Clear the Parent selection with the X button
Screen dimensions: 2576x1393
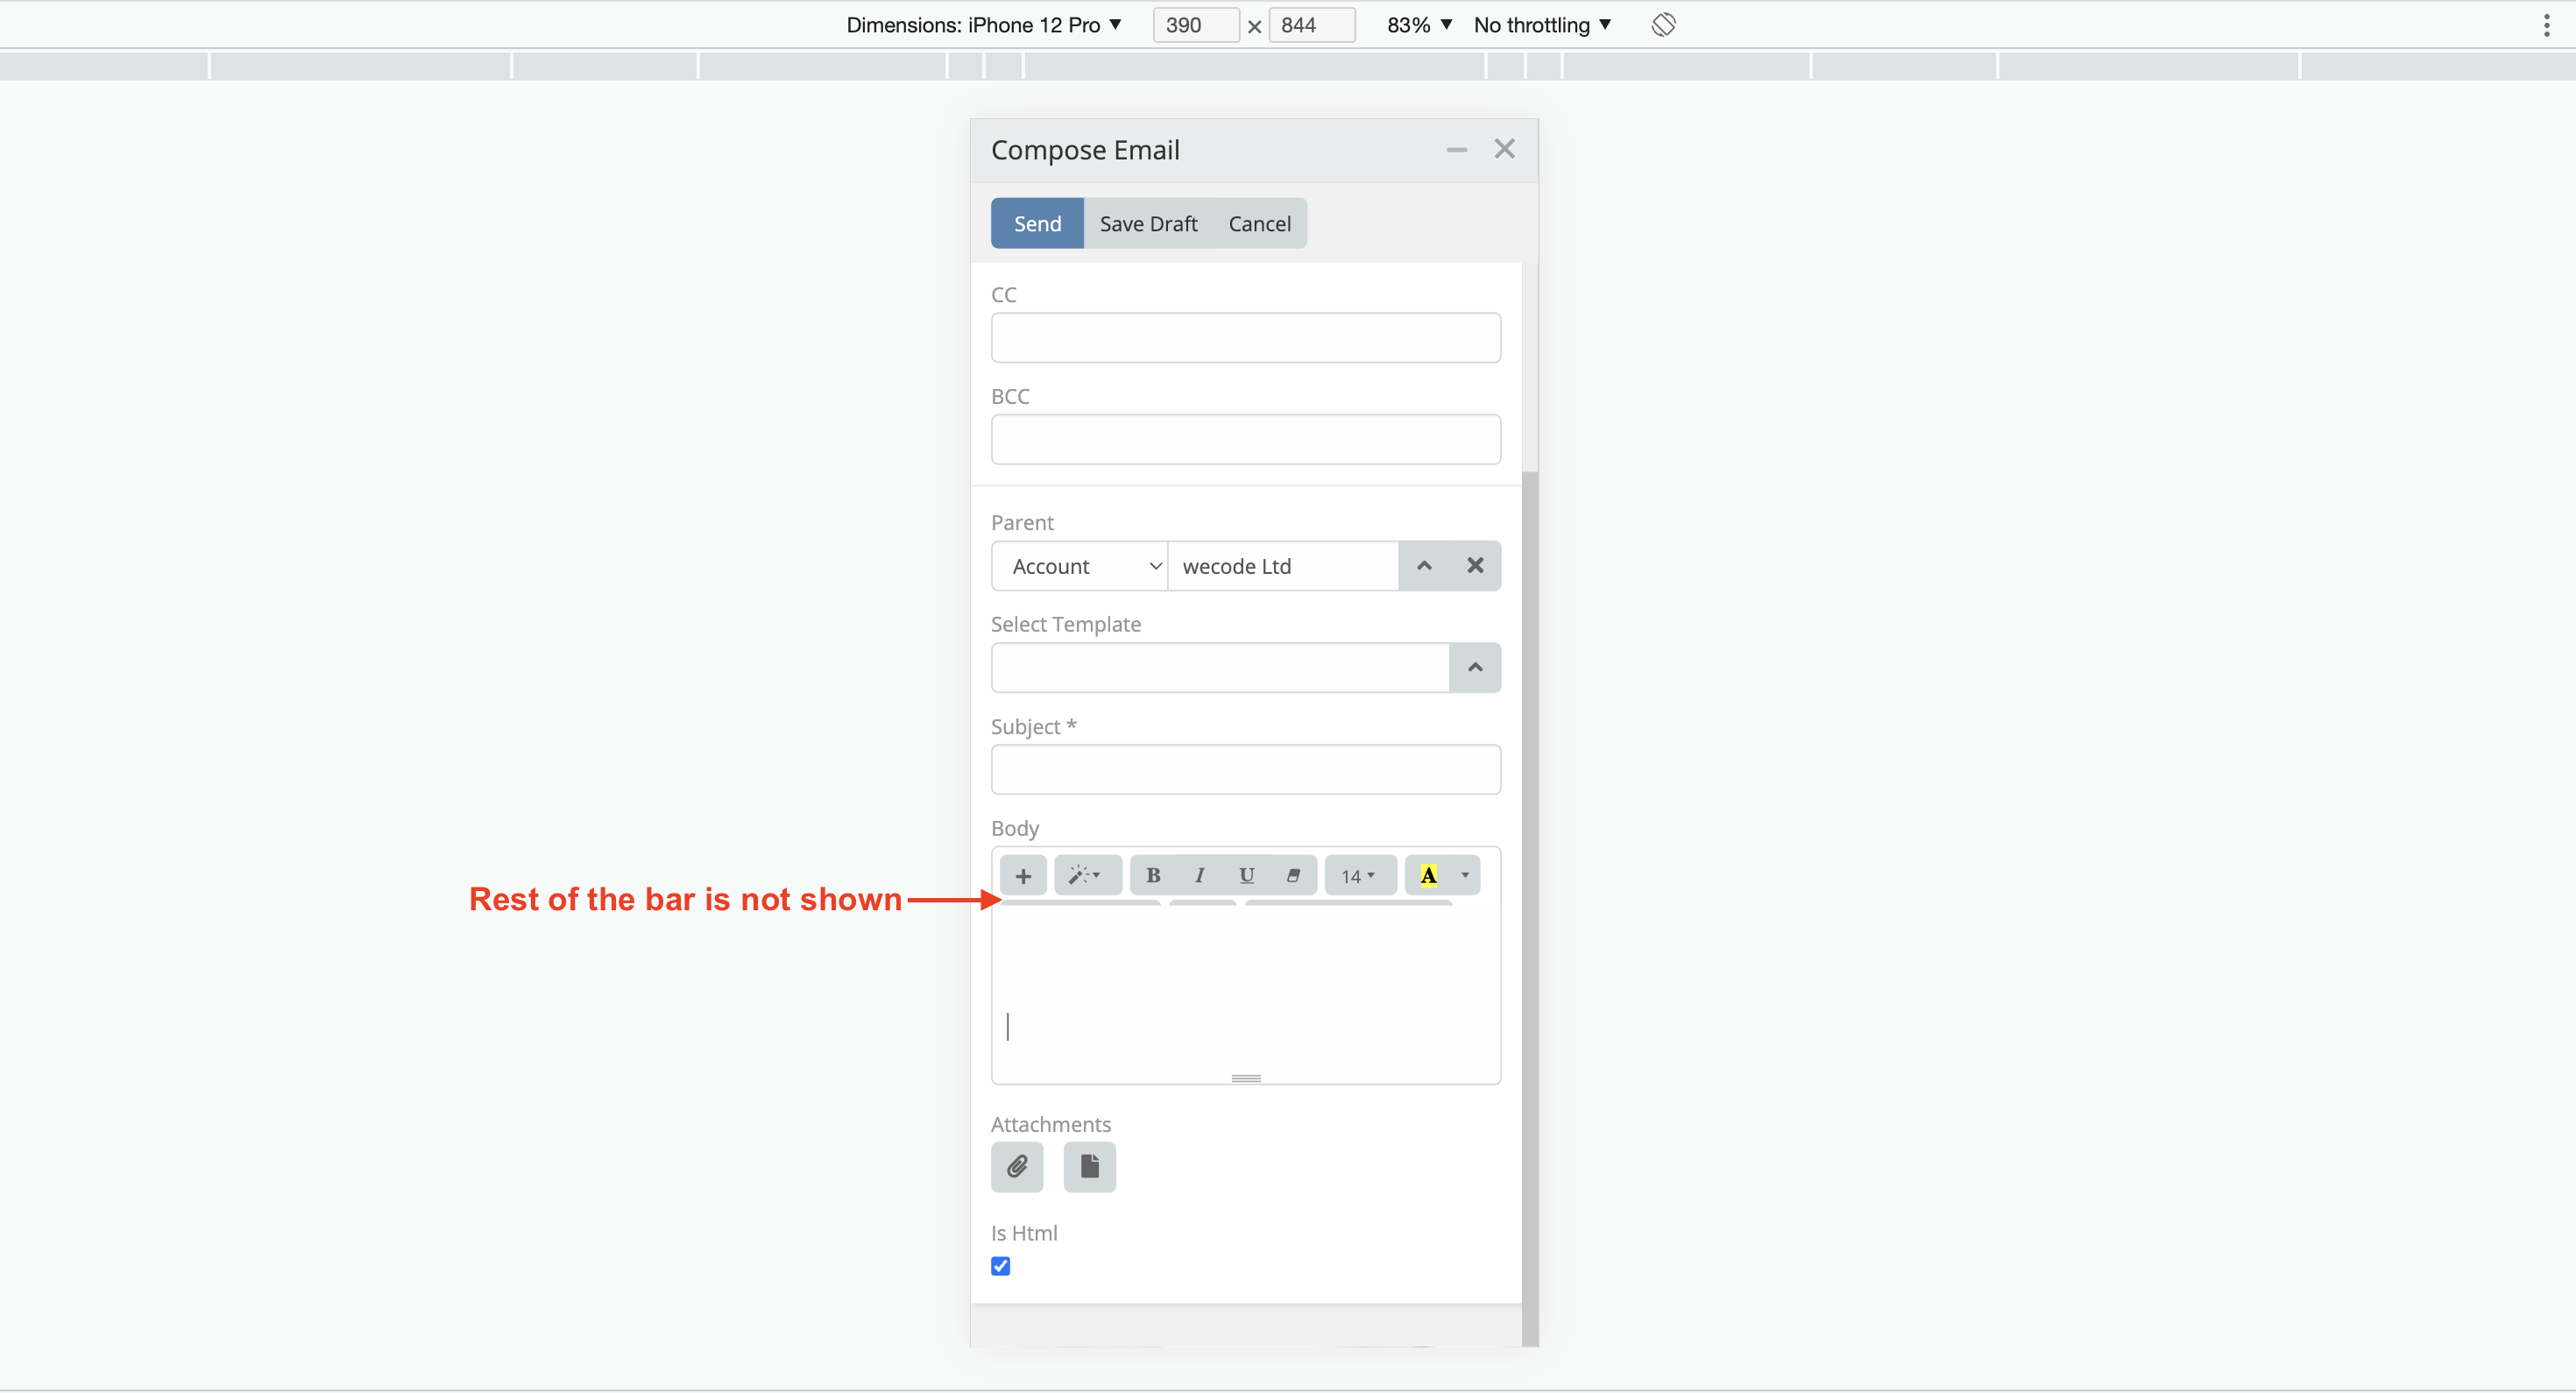[x=1475, y=565]
